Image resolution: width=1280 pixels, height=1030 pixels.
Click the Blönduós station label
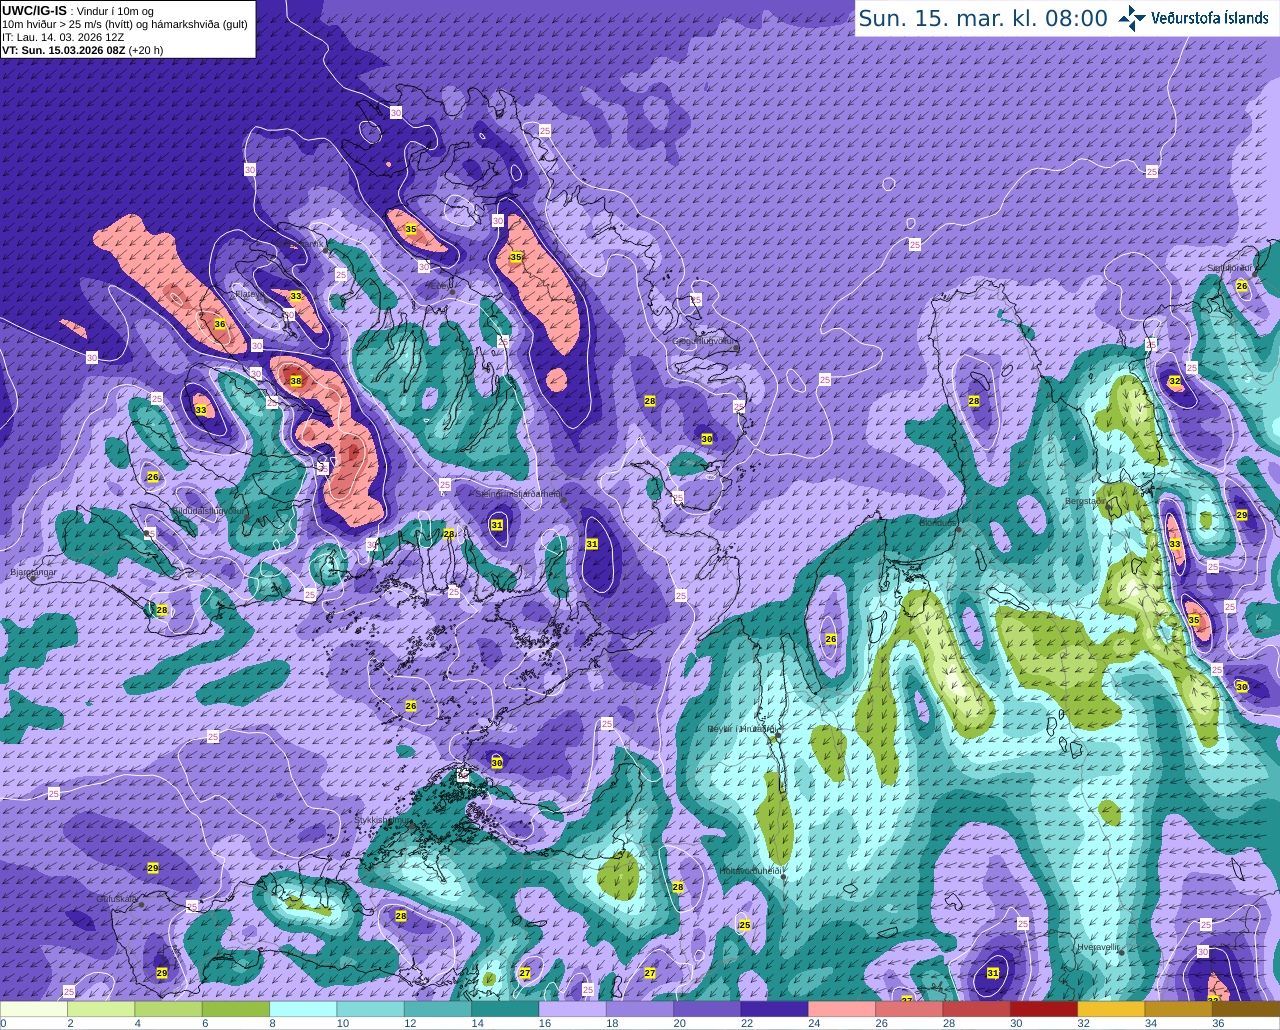pos(937,522)
